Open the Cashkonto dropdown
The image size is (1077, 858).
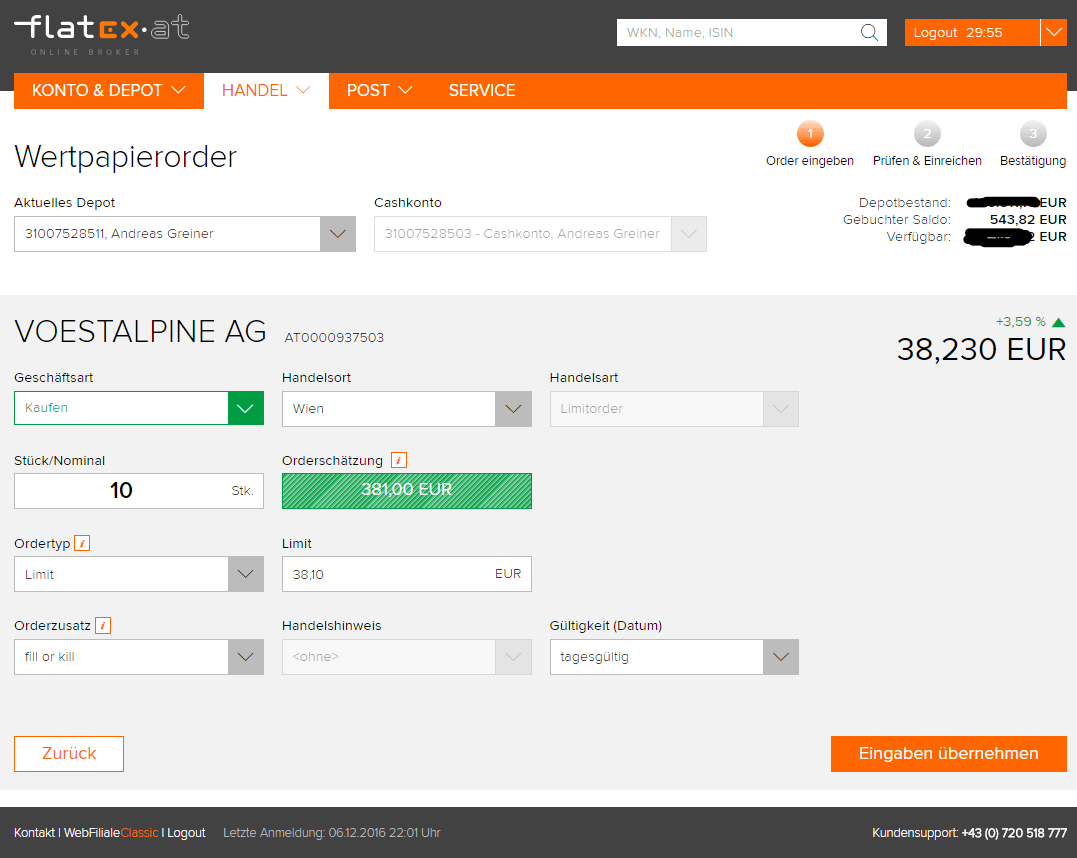(x=540, y=234)
